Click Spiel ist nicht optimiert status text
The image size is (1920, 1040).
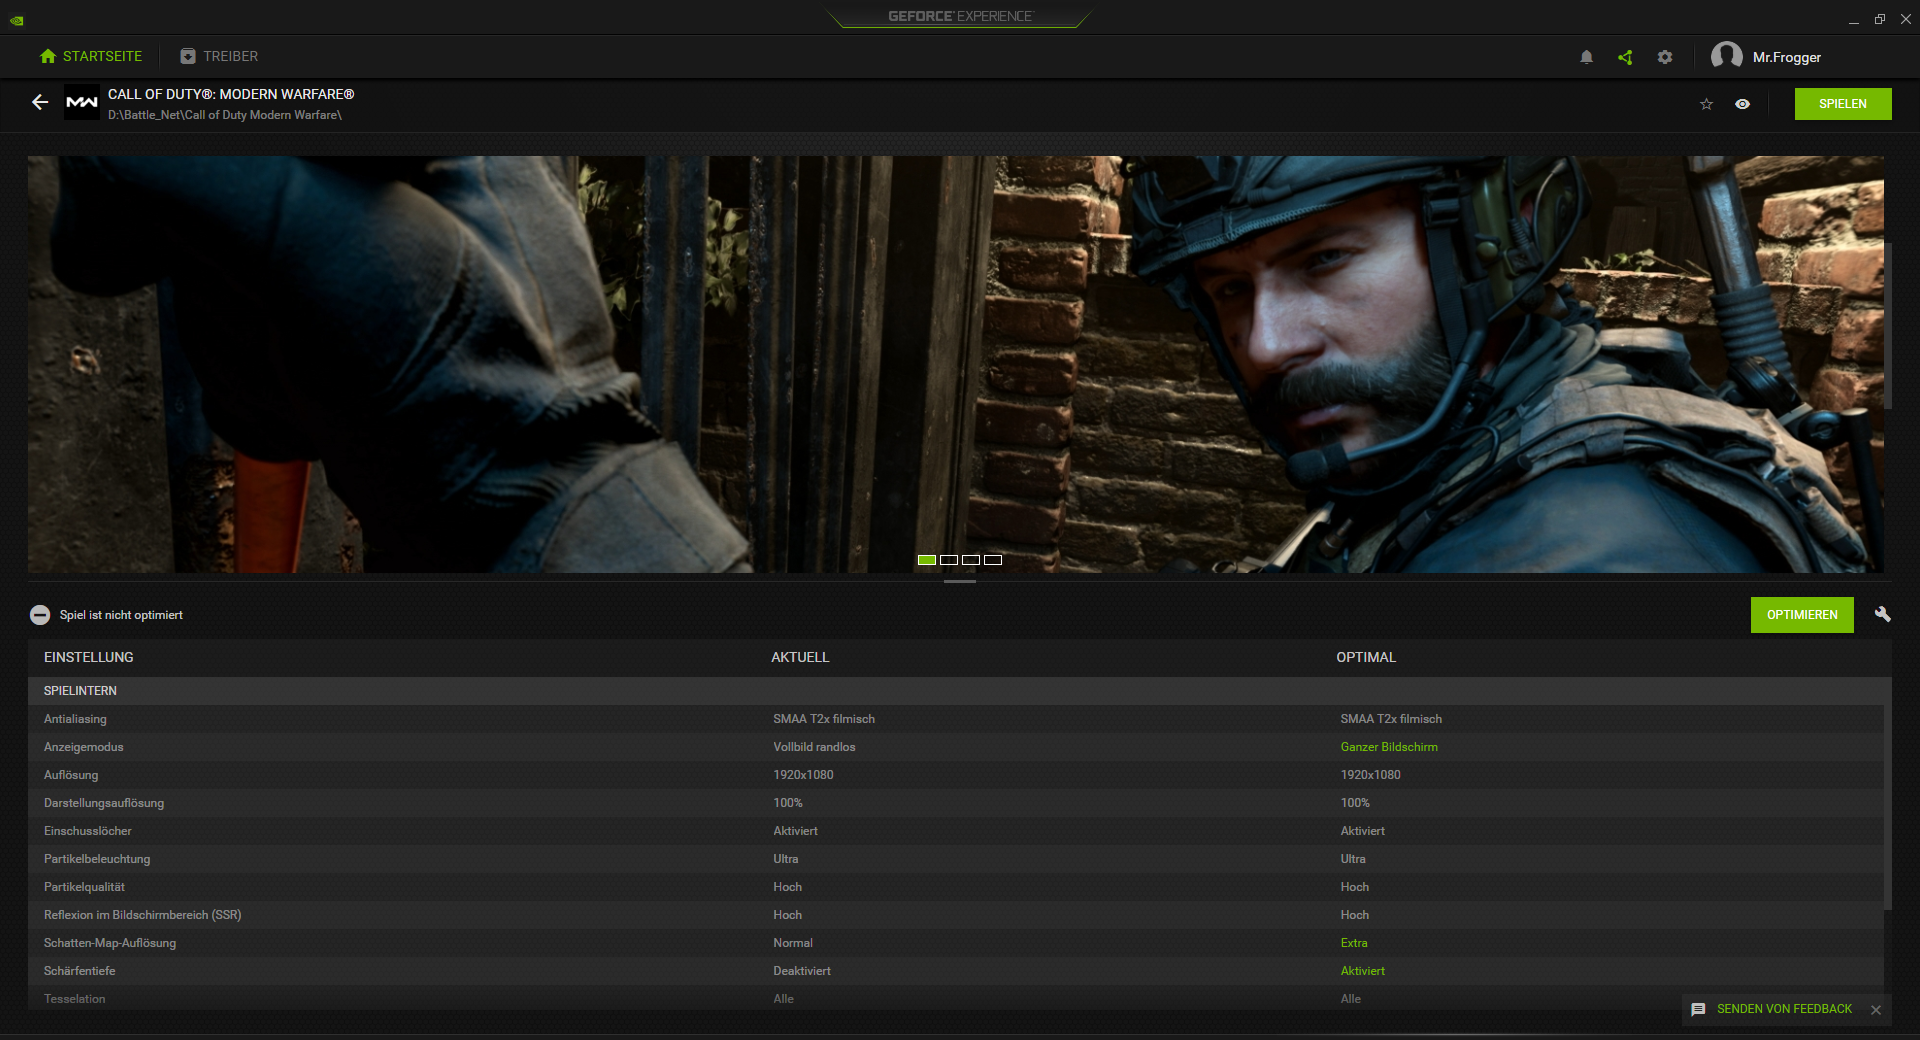(x=121, y=615)
